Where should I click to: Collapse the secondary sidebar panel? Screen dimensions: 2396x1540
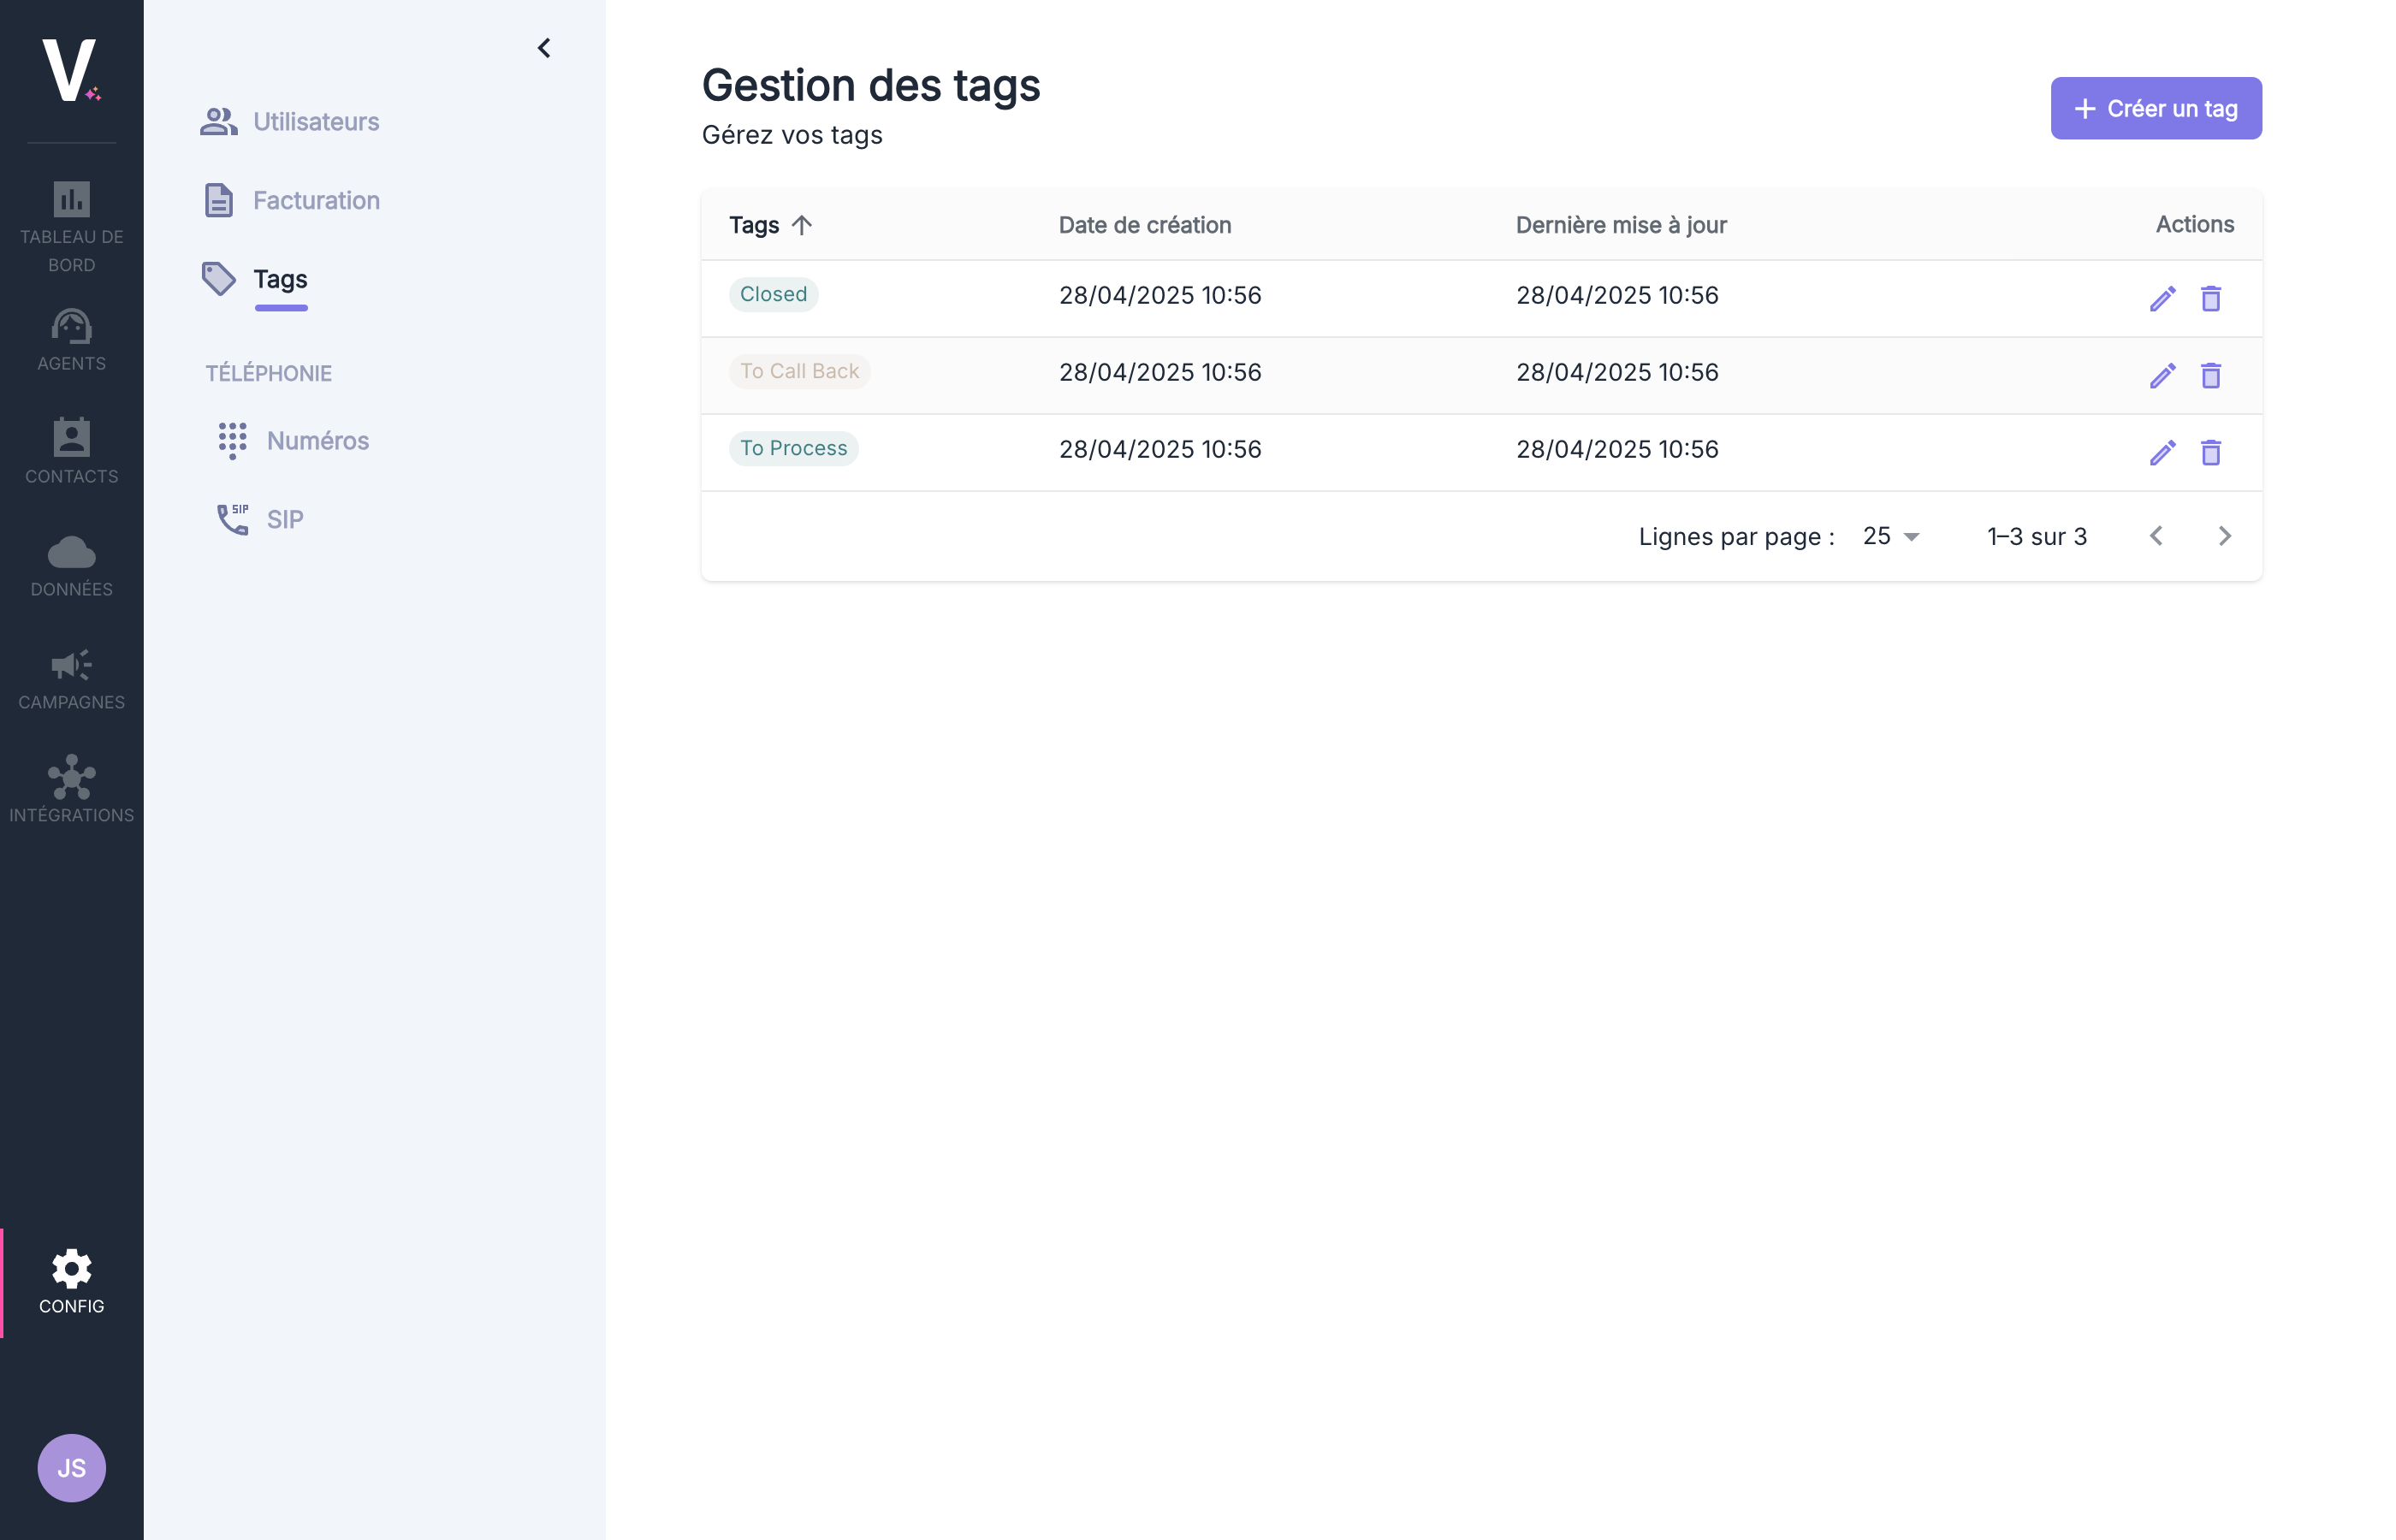tap(544, 47)
